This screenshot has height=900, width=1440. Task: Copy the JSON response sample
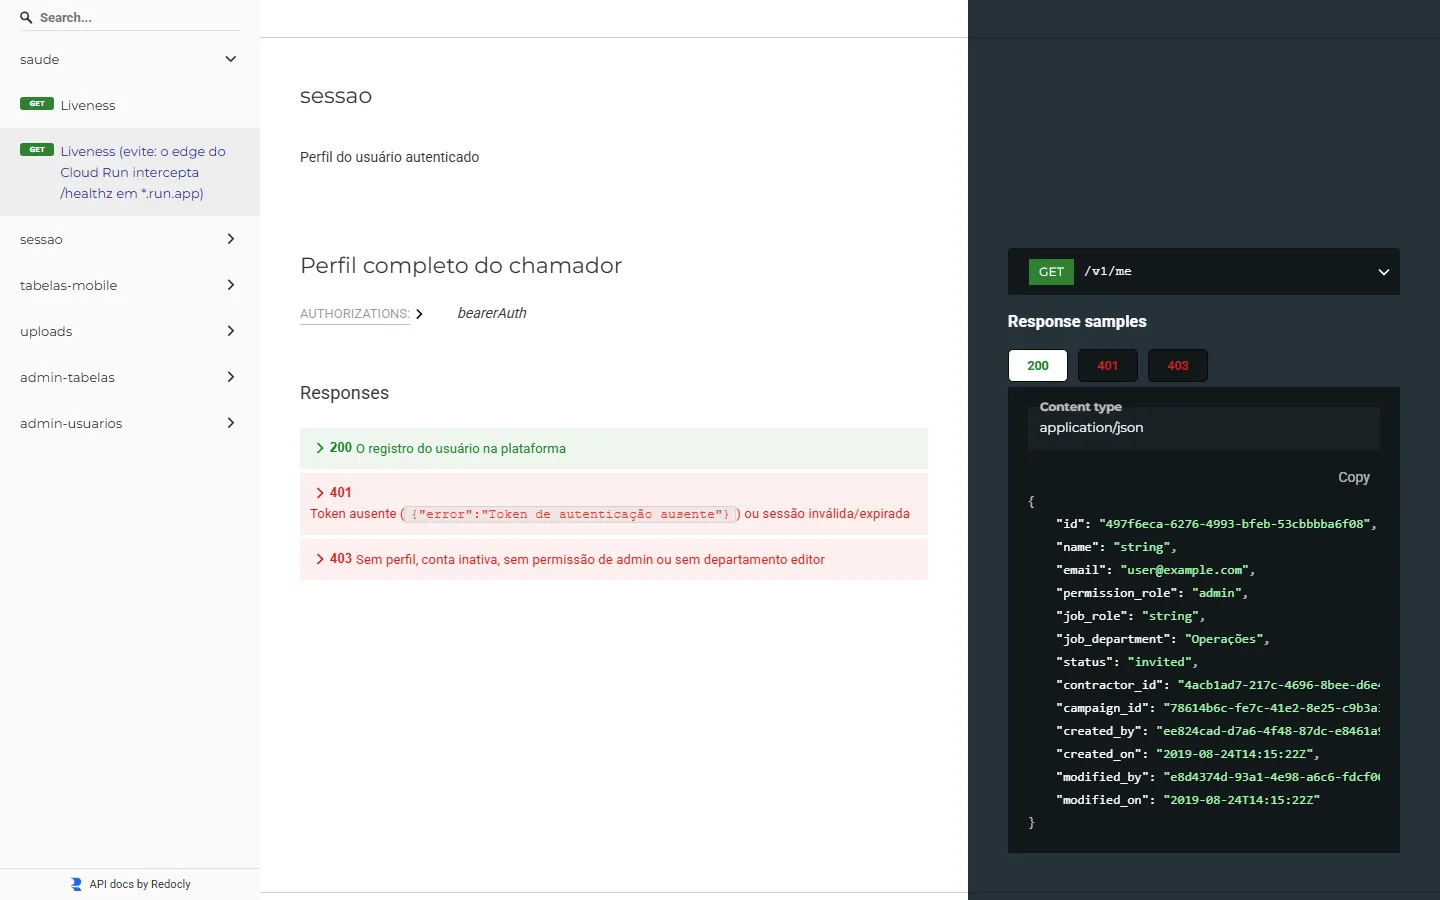[x=1354, y=477]
